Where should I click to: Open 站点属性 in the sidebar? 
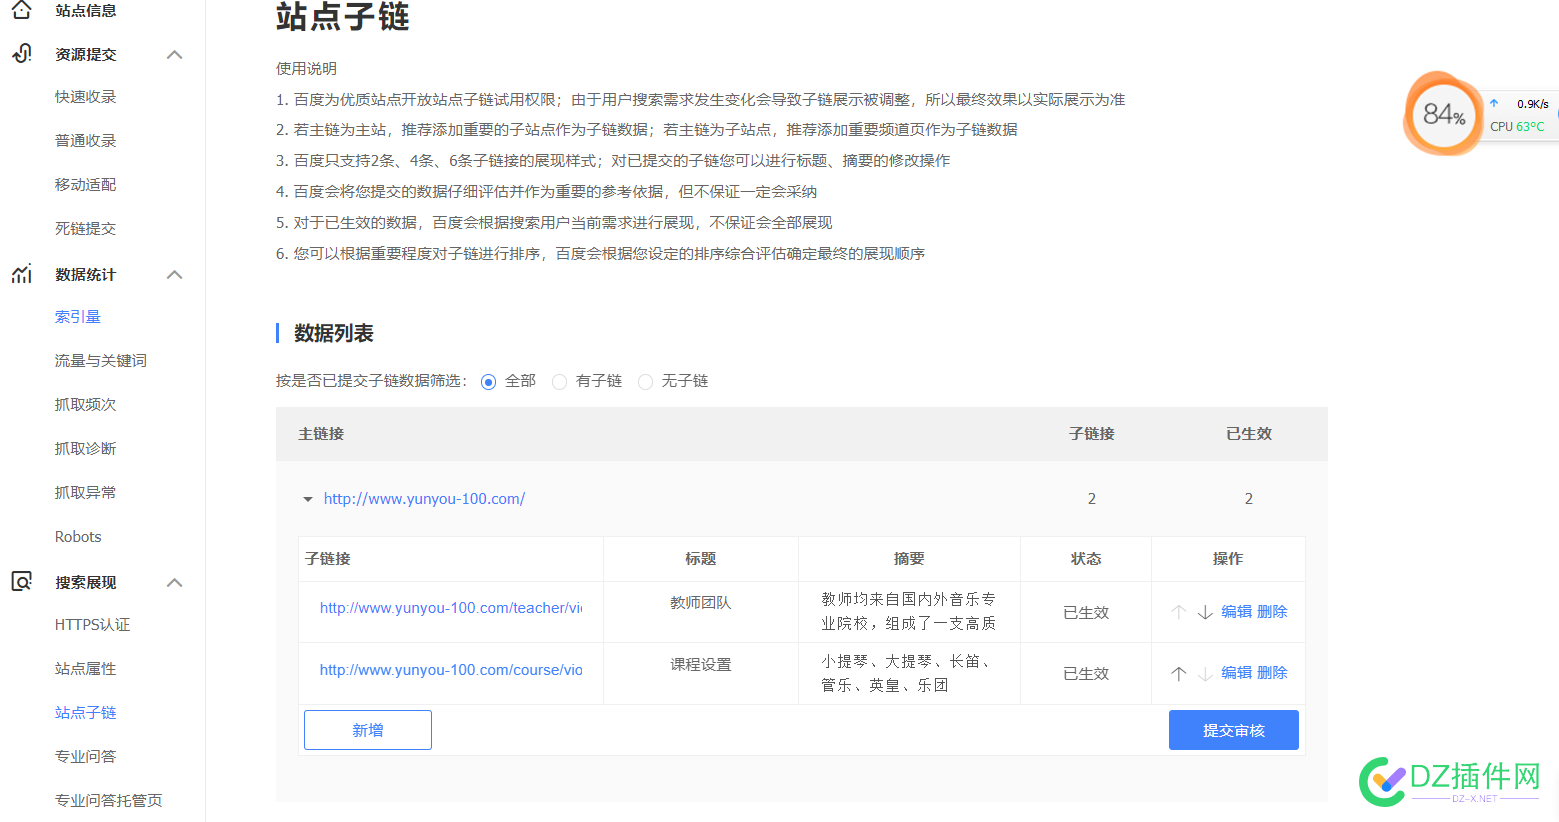pos(86,669)
